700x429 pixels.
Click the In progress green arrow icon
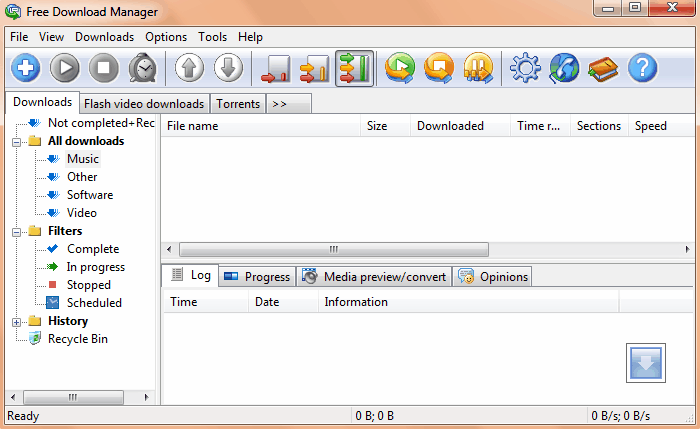53,267
